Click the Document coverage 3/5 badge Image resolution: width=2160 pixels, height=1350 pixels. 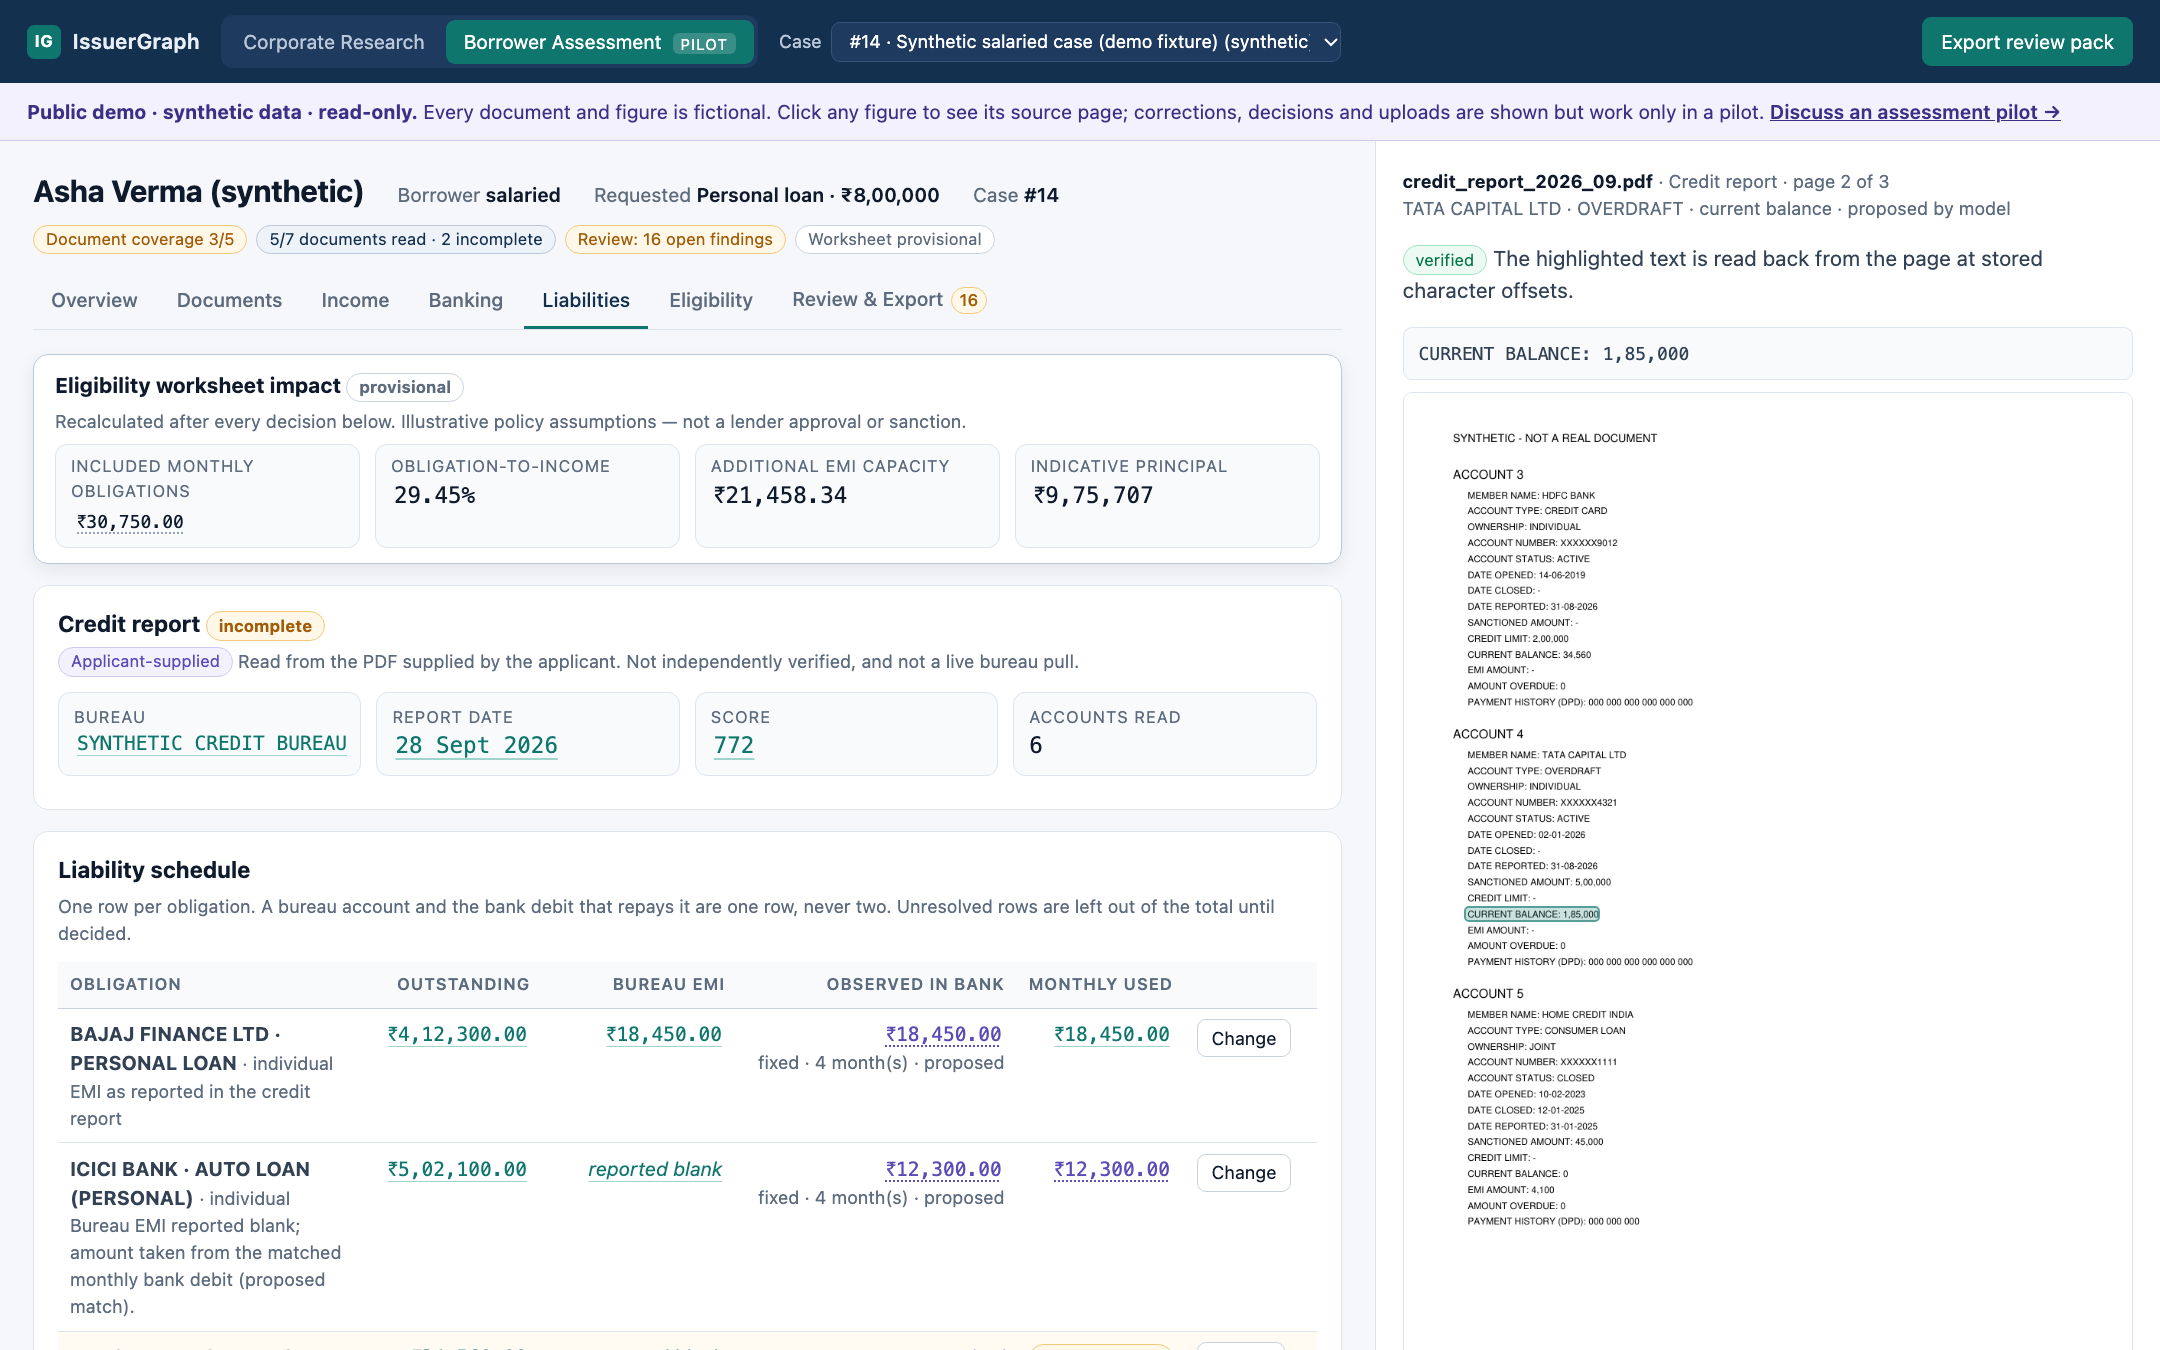click(140, 239)
